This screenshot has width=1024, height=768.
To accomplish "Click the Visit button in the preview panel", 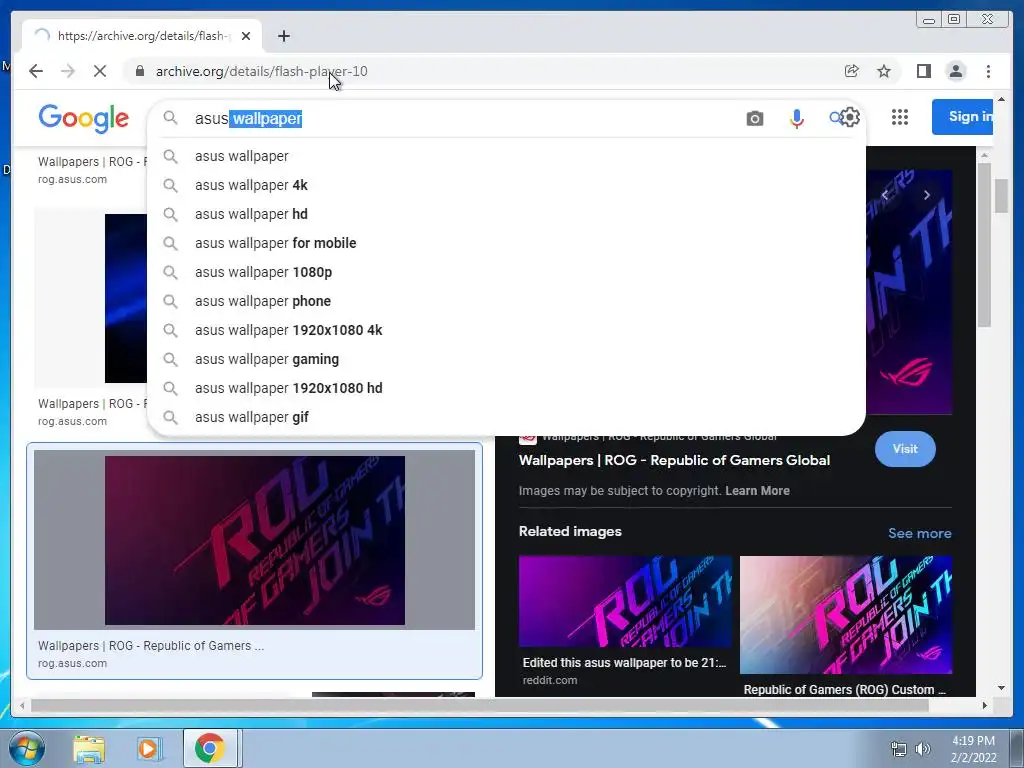I will (905, 449).
